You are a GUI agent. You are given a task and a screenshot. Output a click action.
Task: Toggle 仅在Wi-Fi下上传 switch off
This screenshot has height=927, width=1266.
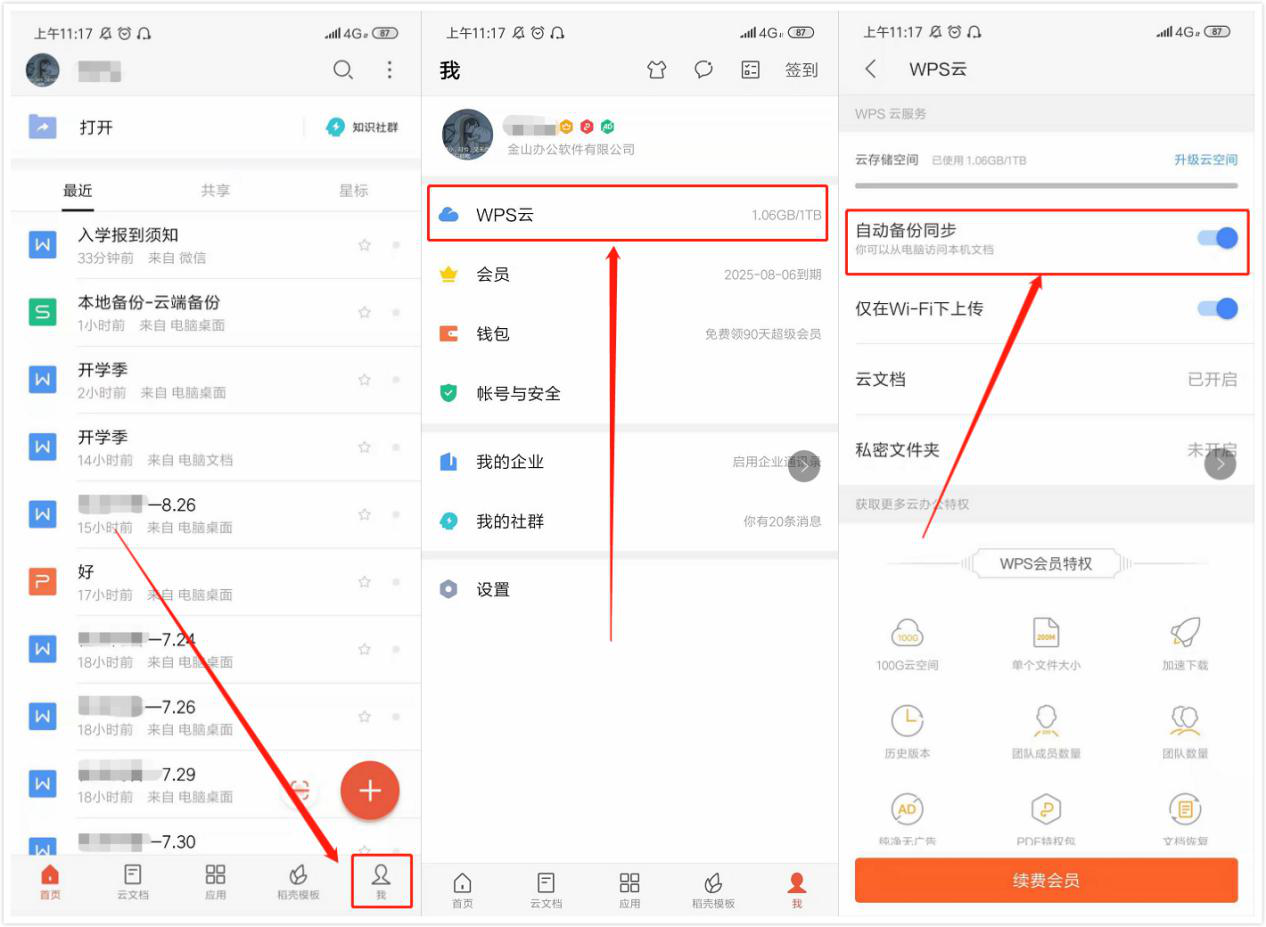[x=1217, y=309]
